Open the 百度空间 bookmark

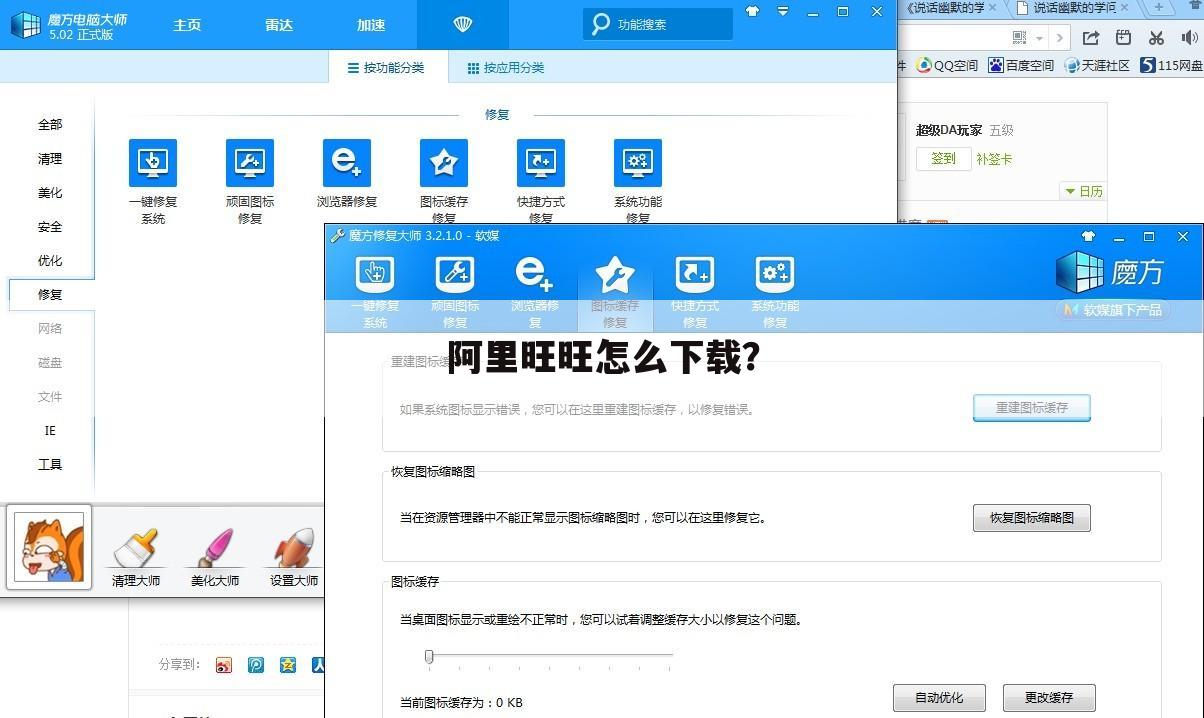tap(1021, 65)
